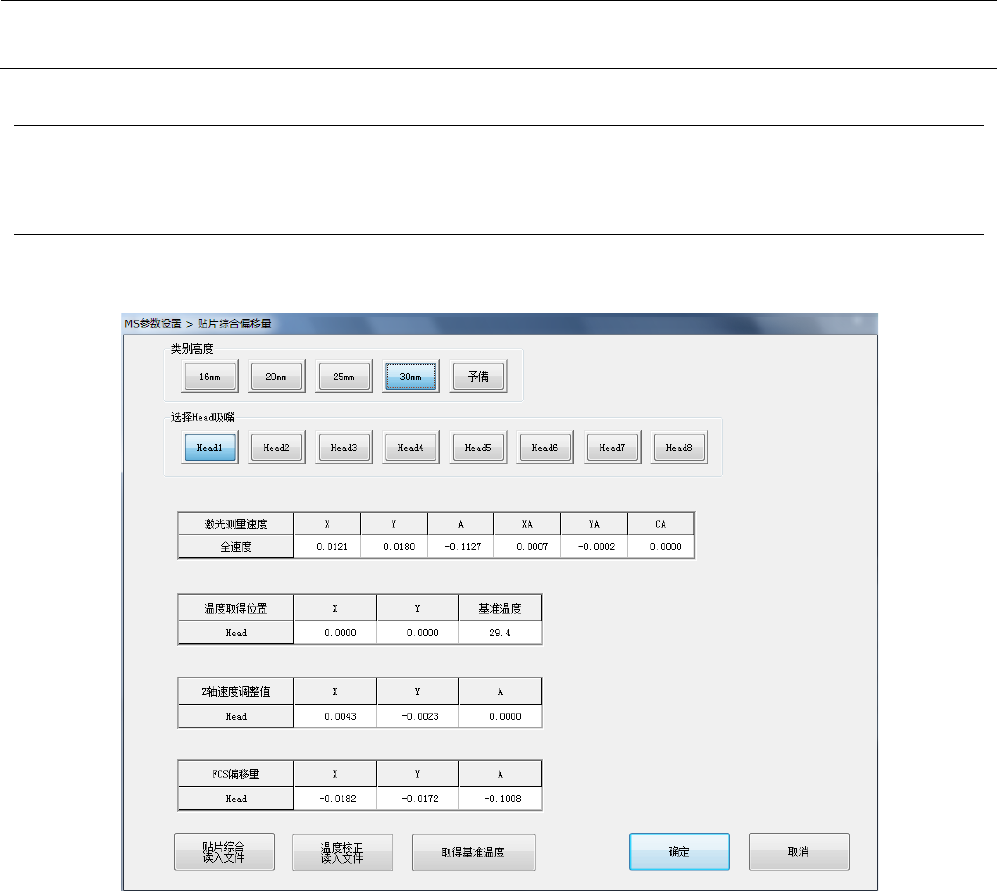Edit Z-axis speed adjustment Y value -0.0023

417,716
